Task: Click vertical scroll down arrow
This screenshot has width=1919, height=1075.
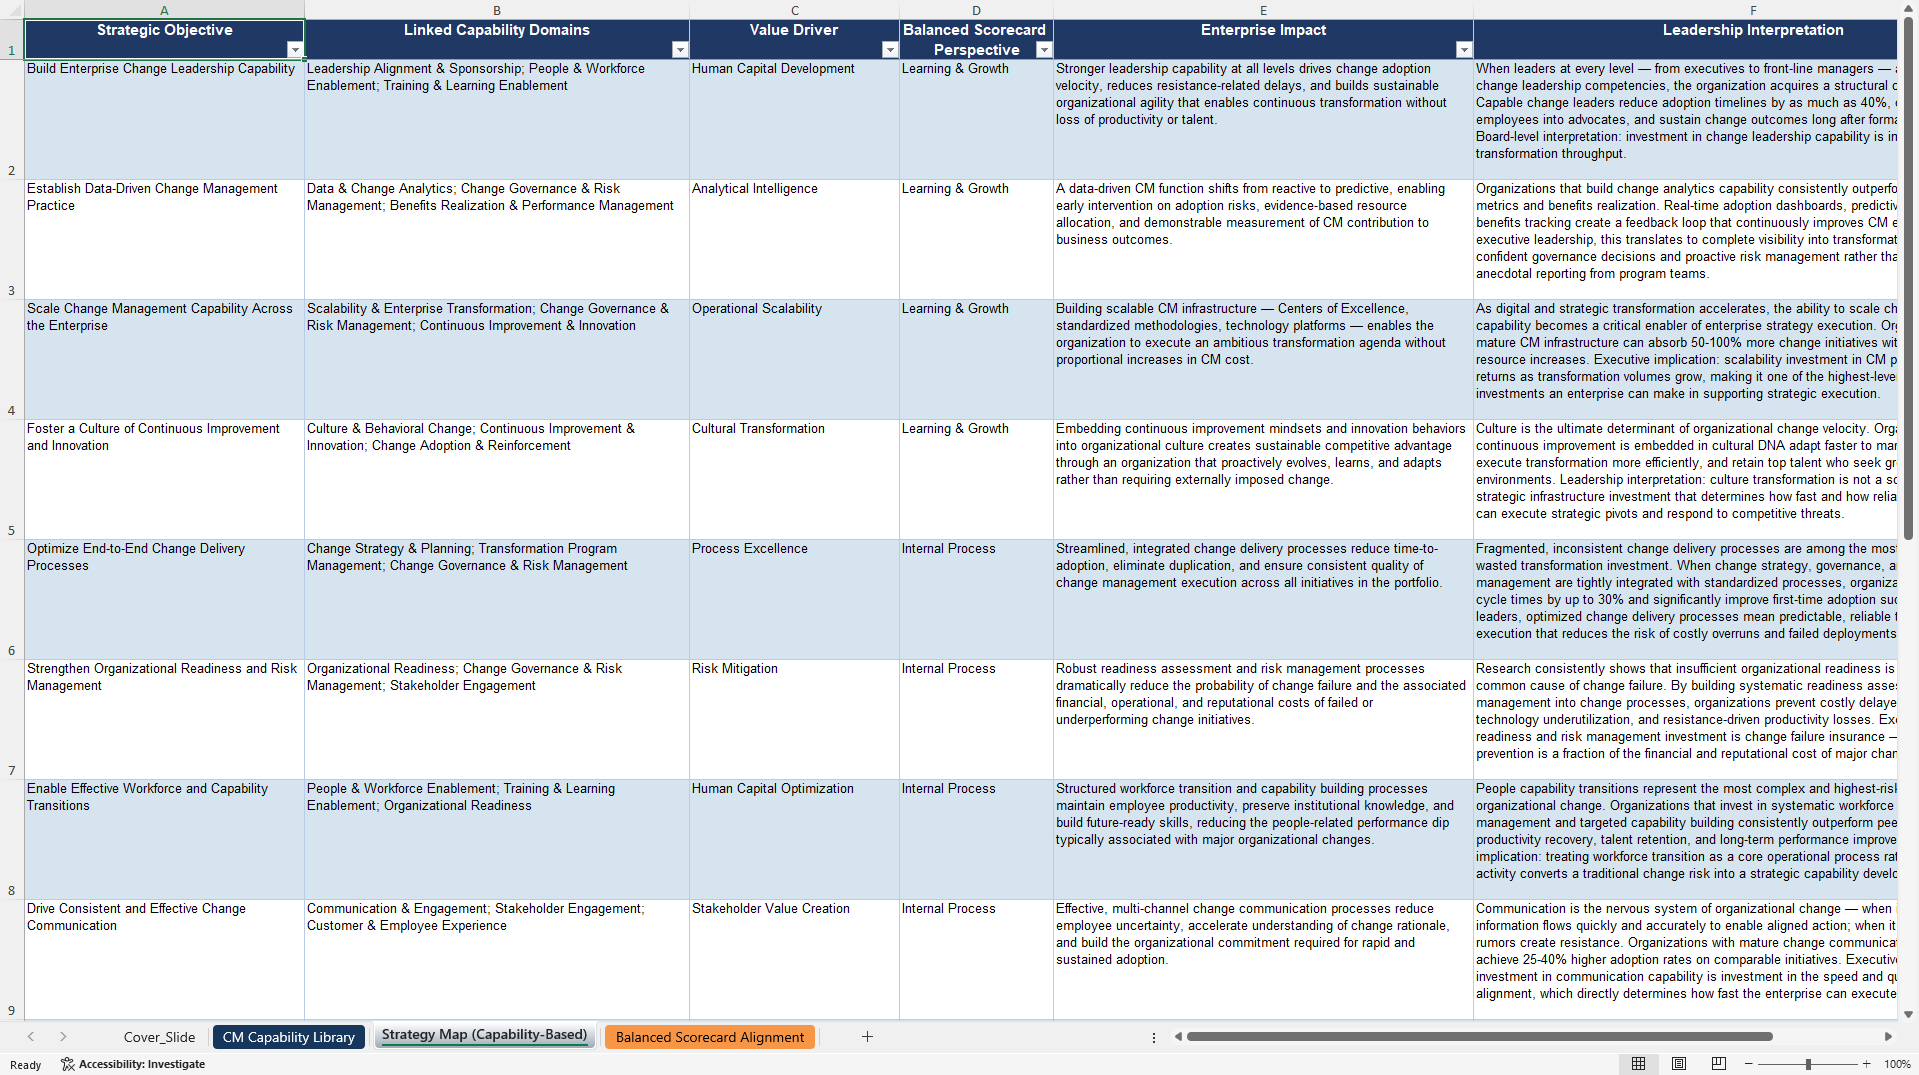Action: (1909, 1014)
